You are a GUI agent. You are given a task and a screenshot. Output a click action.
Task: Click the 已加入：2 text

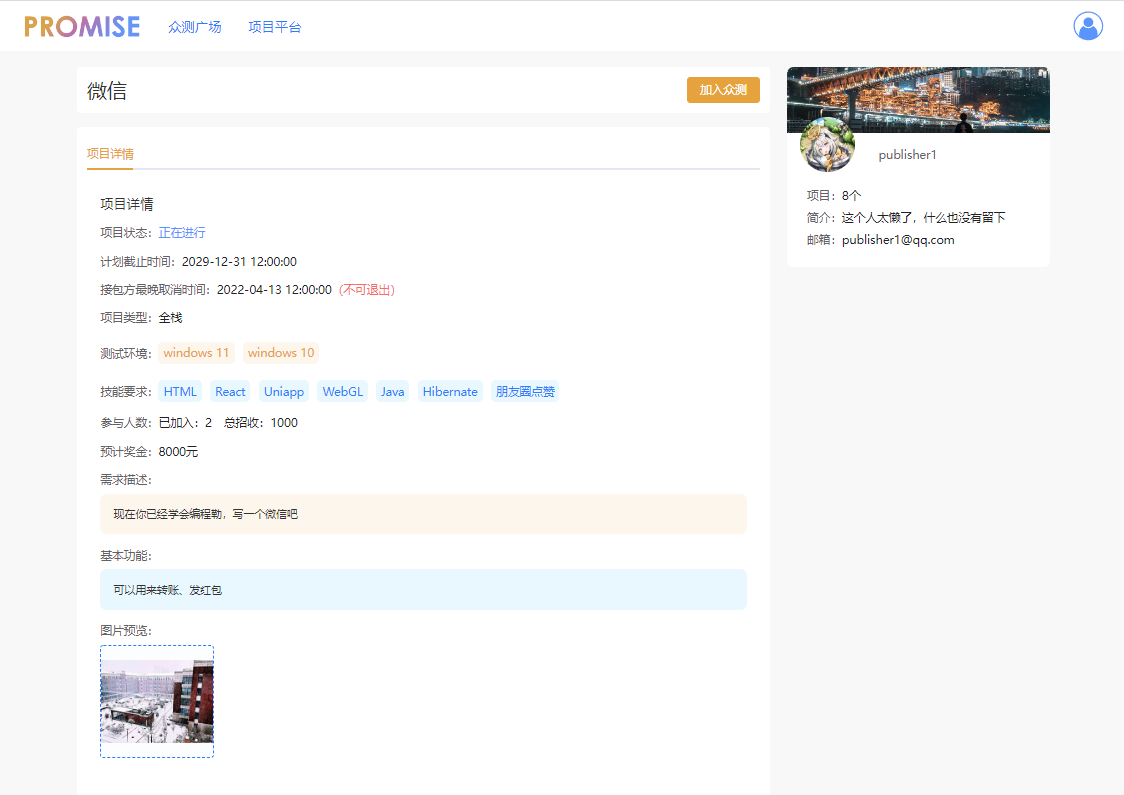click(185, 423)
